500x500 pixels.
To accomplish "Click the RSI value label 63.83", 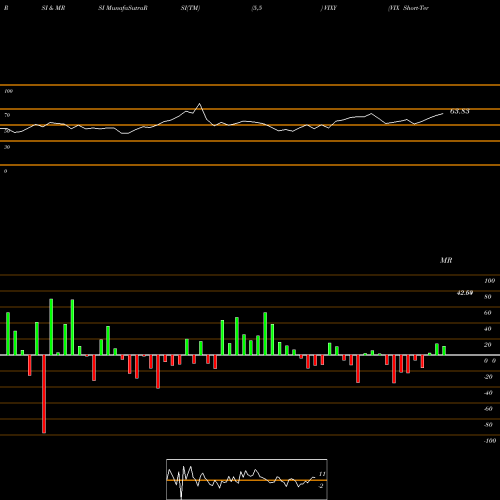I will (x=460, y=111).
